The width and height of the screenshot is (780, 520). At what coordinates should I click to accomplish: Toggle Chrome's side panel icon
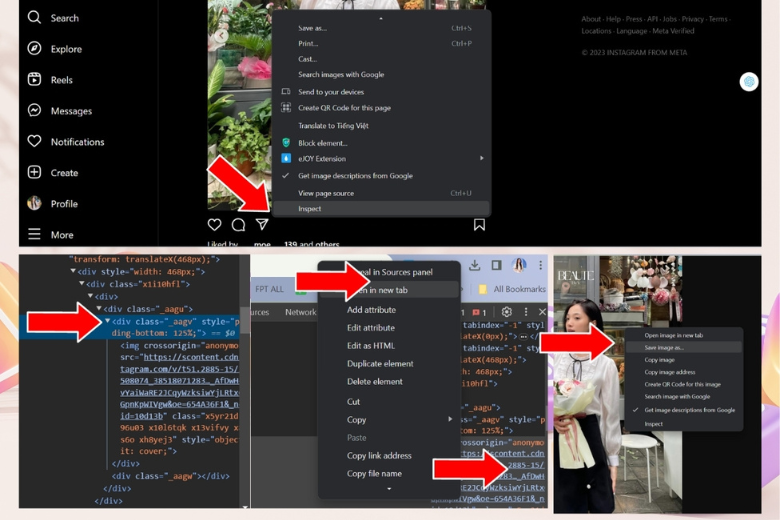pos(496,265)
